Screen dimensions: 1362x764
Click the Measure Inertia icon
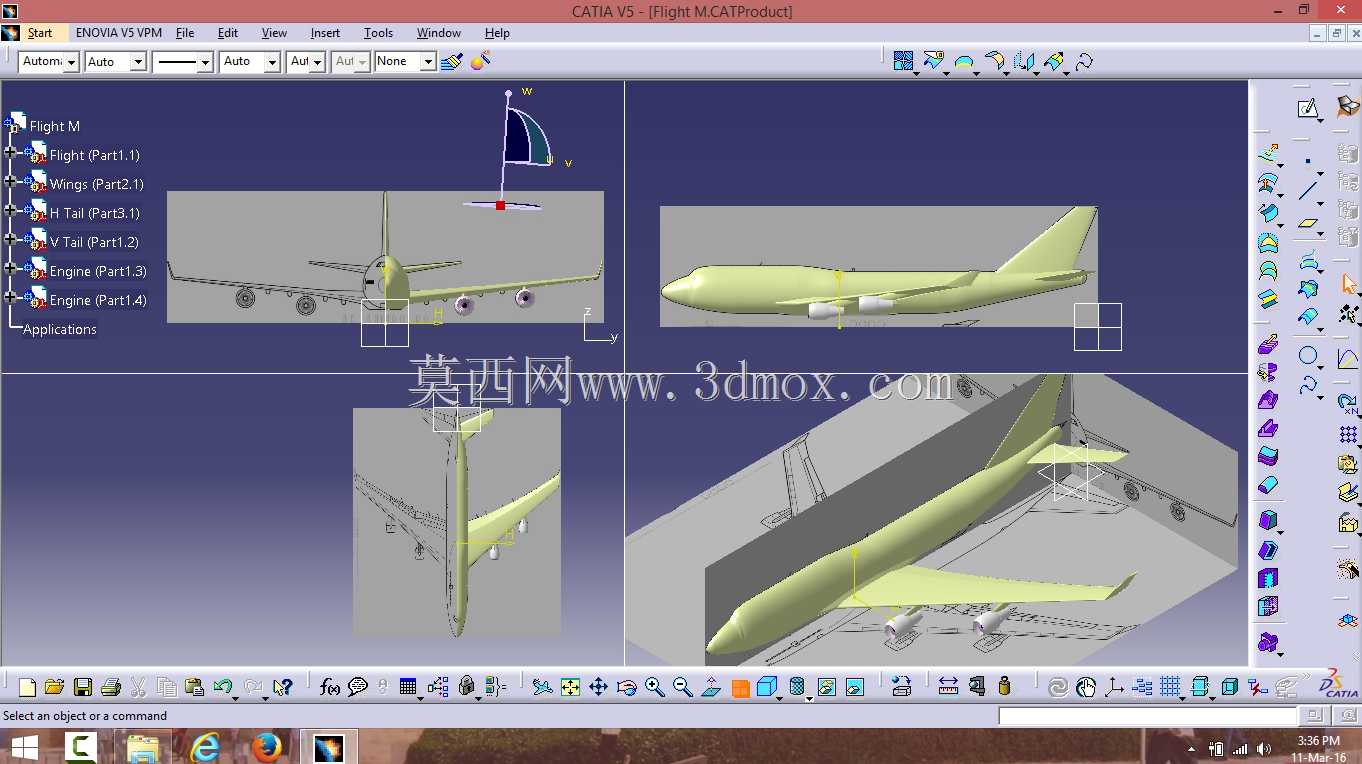1005,687
